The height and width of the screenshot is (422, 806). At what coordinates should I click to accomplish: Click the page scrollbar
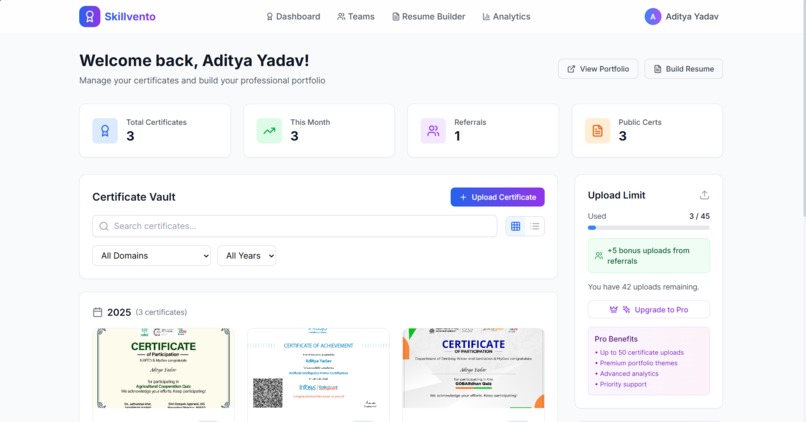pos(803,108)
